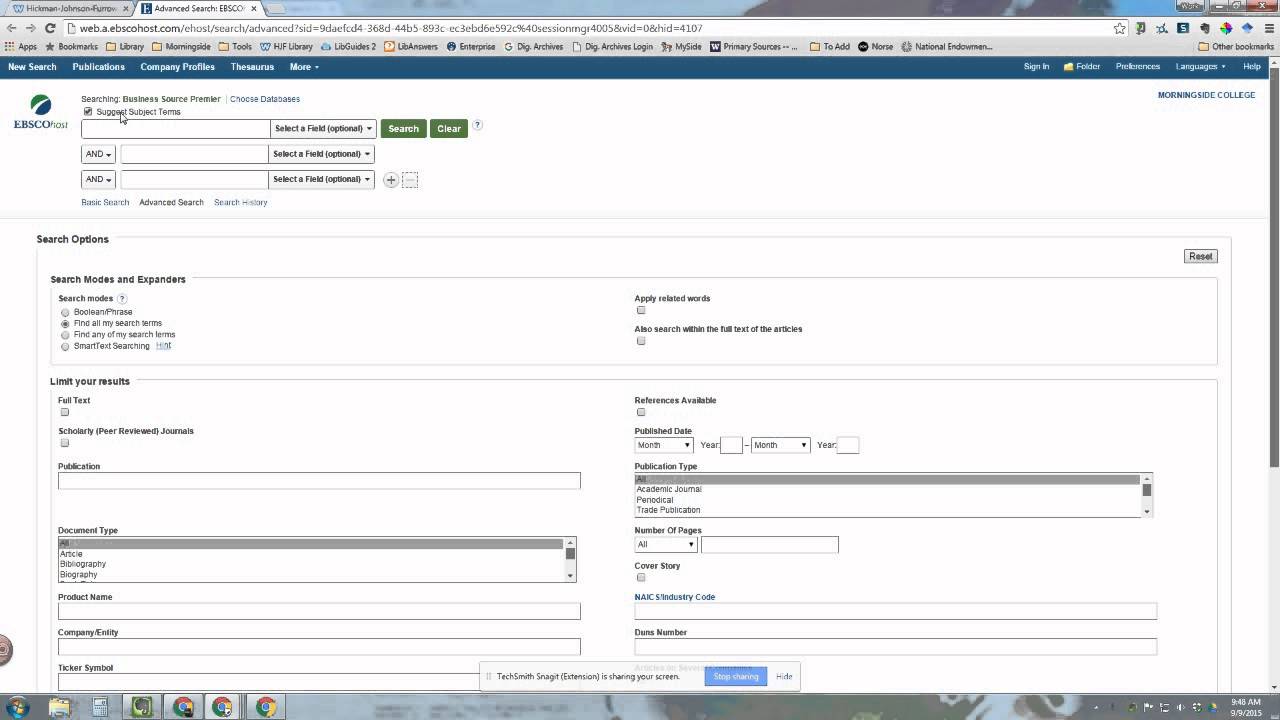The image size is (1280, 720).
Task: Click New Search in the top menu
Action: point(32,67)
